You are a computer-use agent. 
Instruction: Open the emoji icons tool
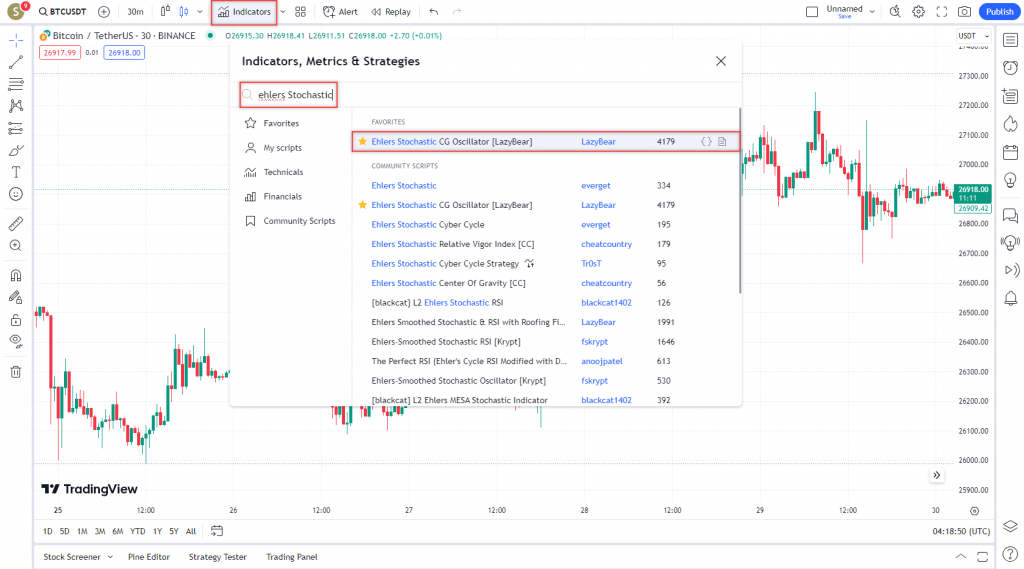click(x=16, y=194)
